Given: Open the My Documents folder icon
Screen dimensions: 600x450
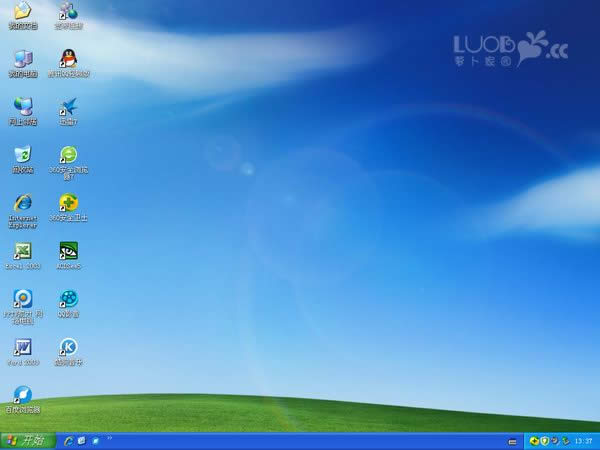Looking at the screenshot, I should pyautogui.click(x=22, y=12).
